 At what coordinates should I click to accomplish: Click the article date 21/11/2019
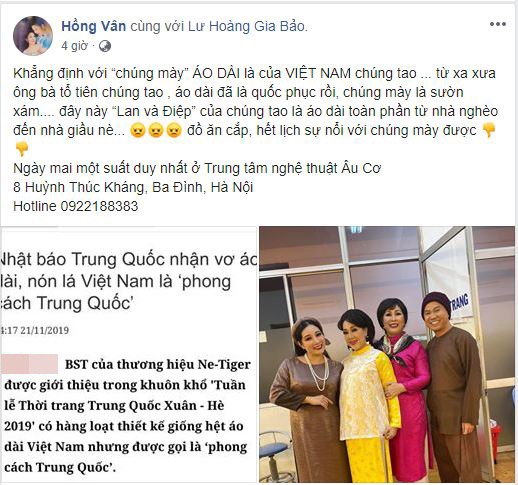(45, 330)
